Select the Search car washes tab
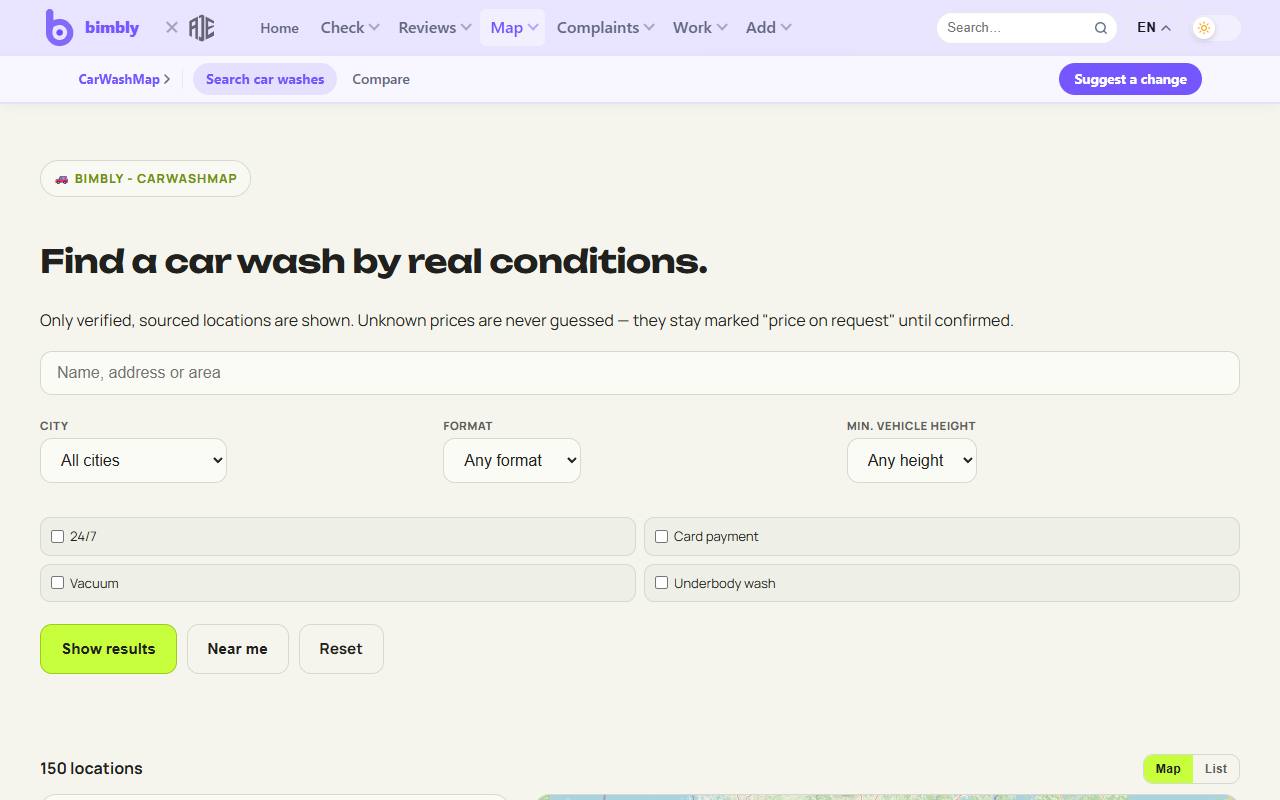Viewport: 1280px width, 800px height. pos(265,79)
